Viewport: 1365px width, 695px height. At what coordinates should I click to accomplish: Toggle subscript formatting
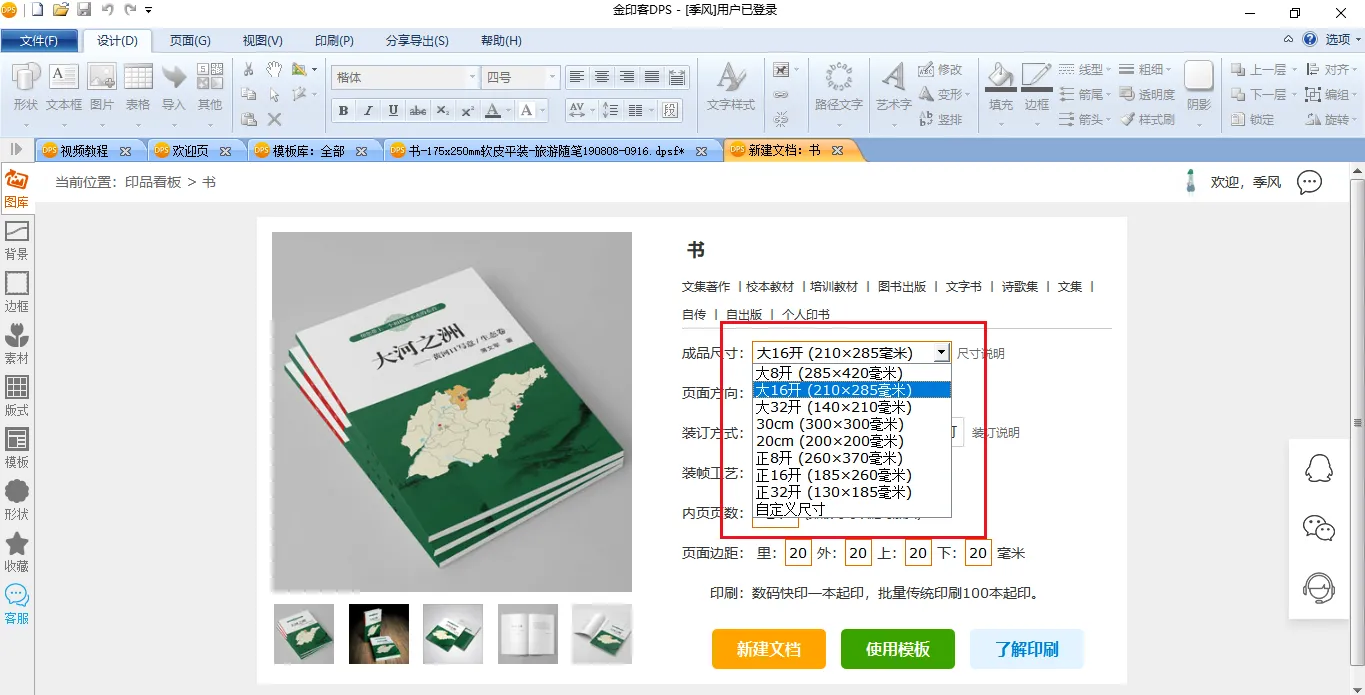(x=442, y=110)
